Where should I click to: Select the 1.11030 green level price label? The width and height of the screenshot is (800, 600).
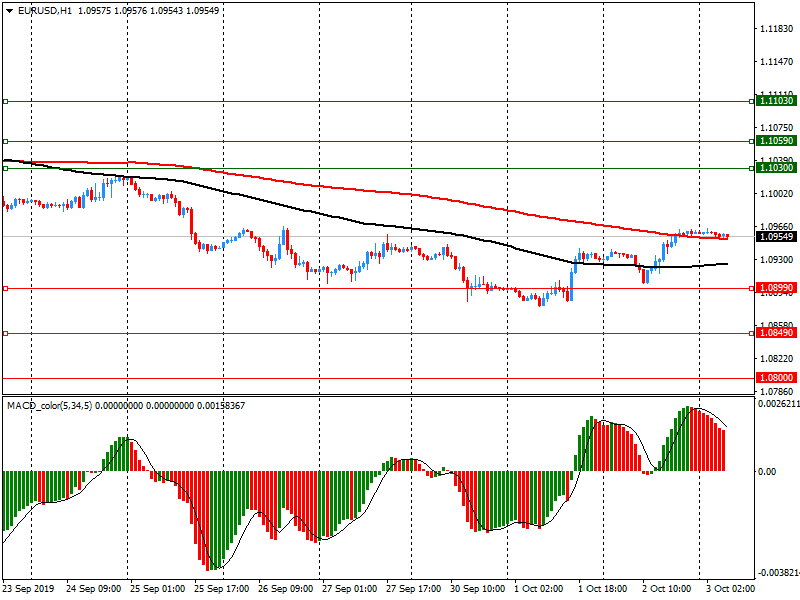pos(776,101)
